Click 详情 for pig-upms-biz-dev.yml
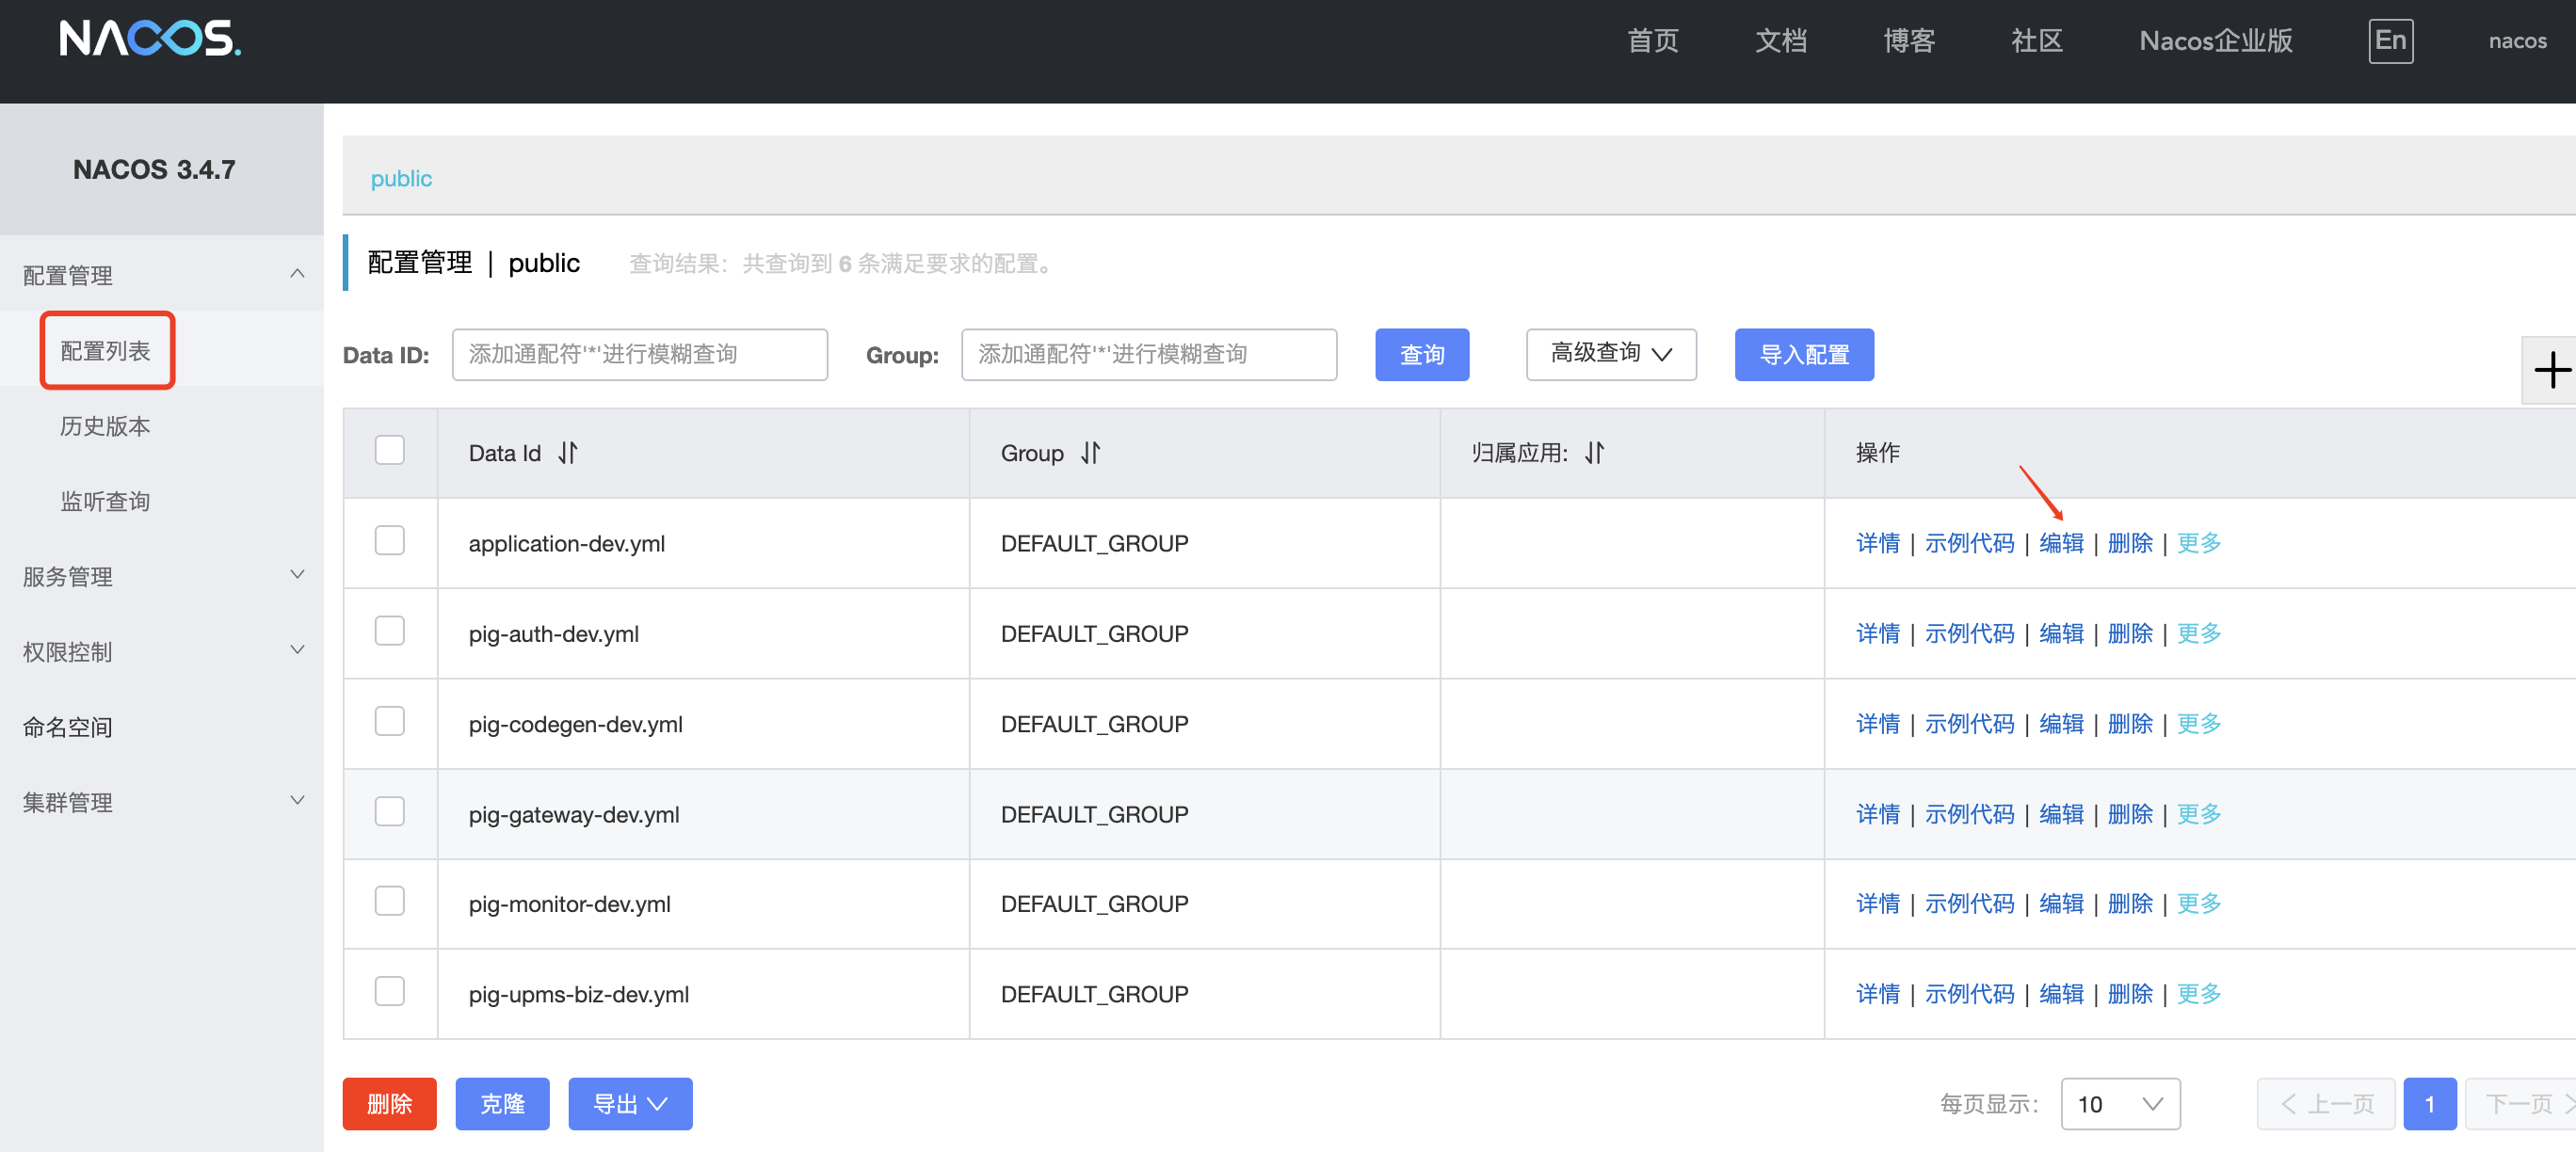Image resolution: width=2576 pixels, height=1152 pixels. [x=1878, y=994]
